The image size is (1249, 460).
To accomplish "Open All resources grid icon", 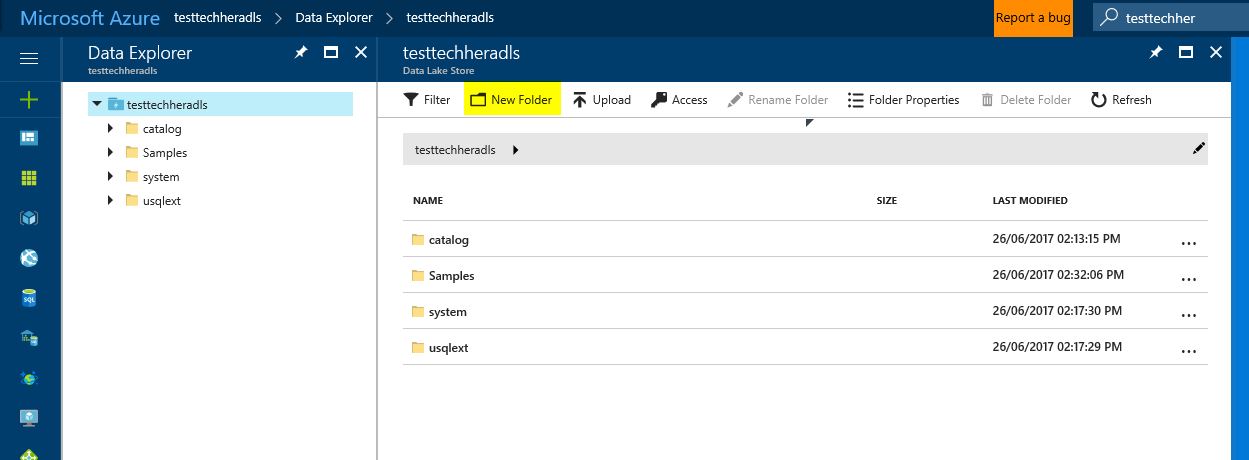I will [29, 178].
